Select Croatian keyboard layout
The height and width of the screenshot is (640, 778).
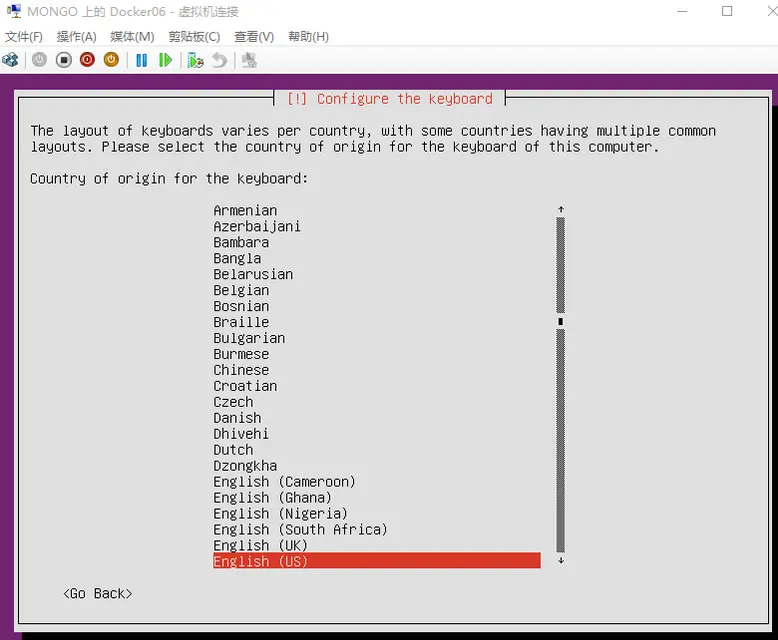click(x=245, y=386)
